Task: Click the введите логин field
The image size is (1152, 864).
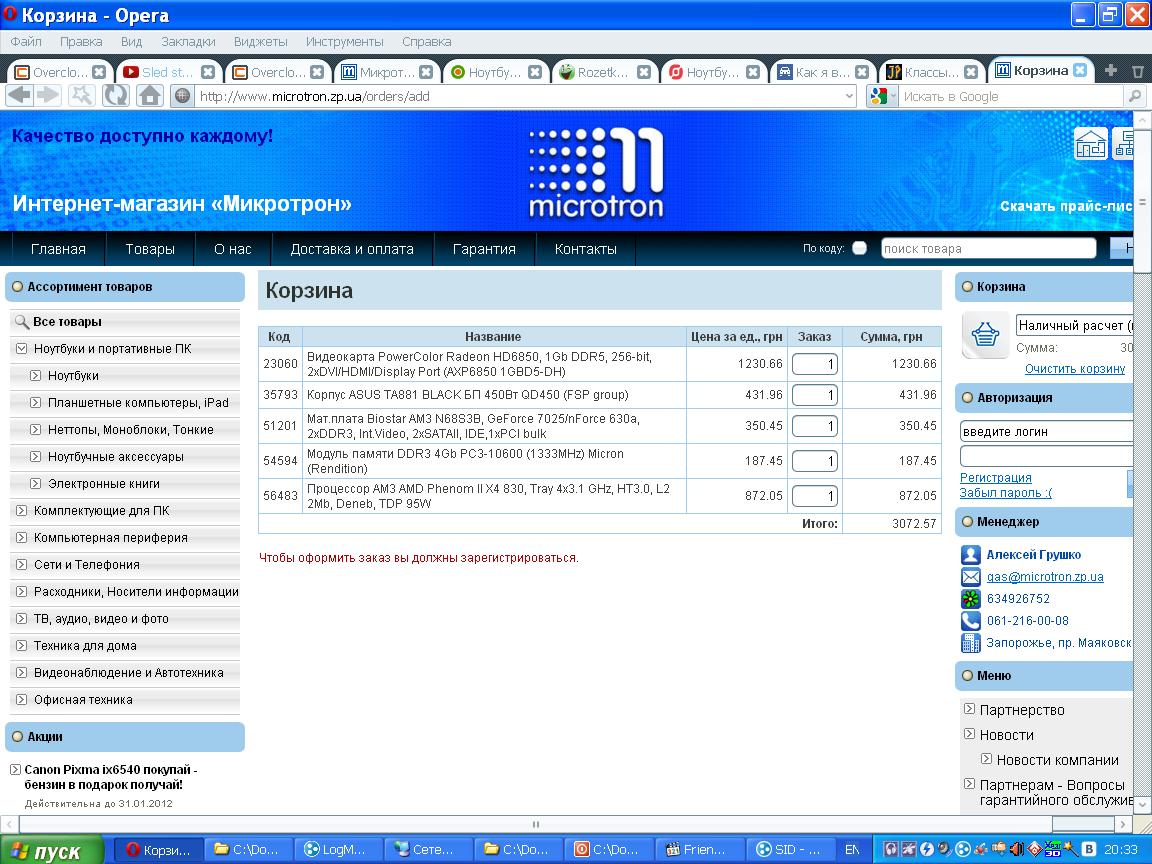Action: click(1046, 431)
